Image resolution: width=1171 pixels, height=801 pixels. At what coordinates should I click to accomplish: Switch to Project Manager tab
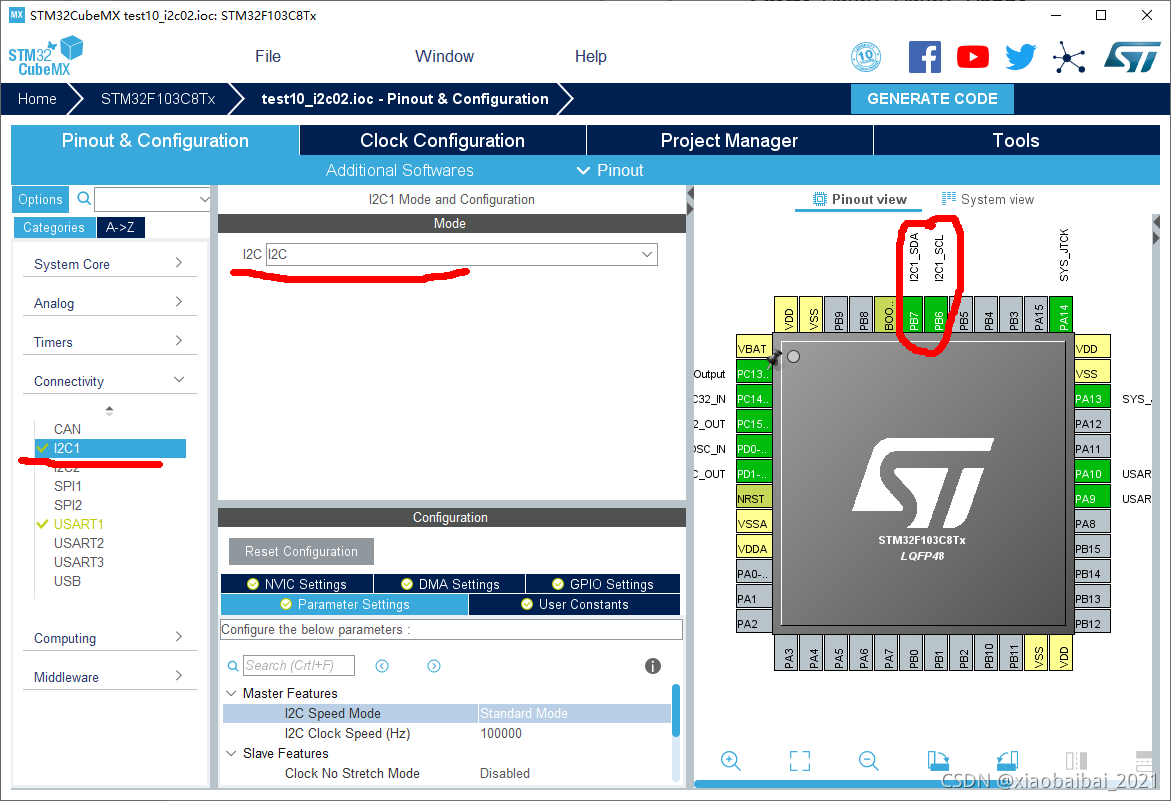tap(730, 140)
